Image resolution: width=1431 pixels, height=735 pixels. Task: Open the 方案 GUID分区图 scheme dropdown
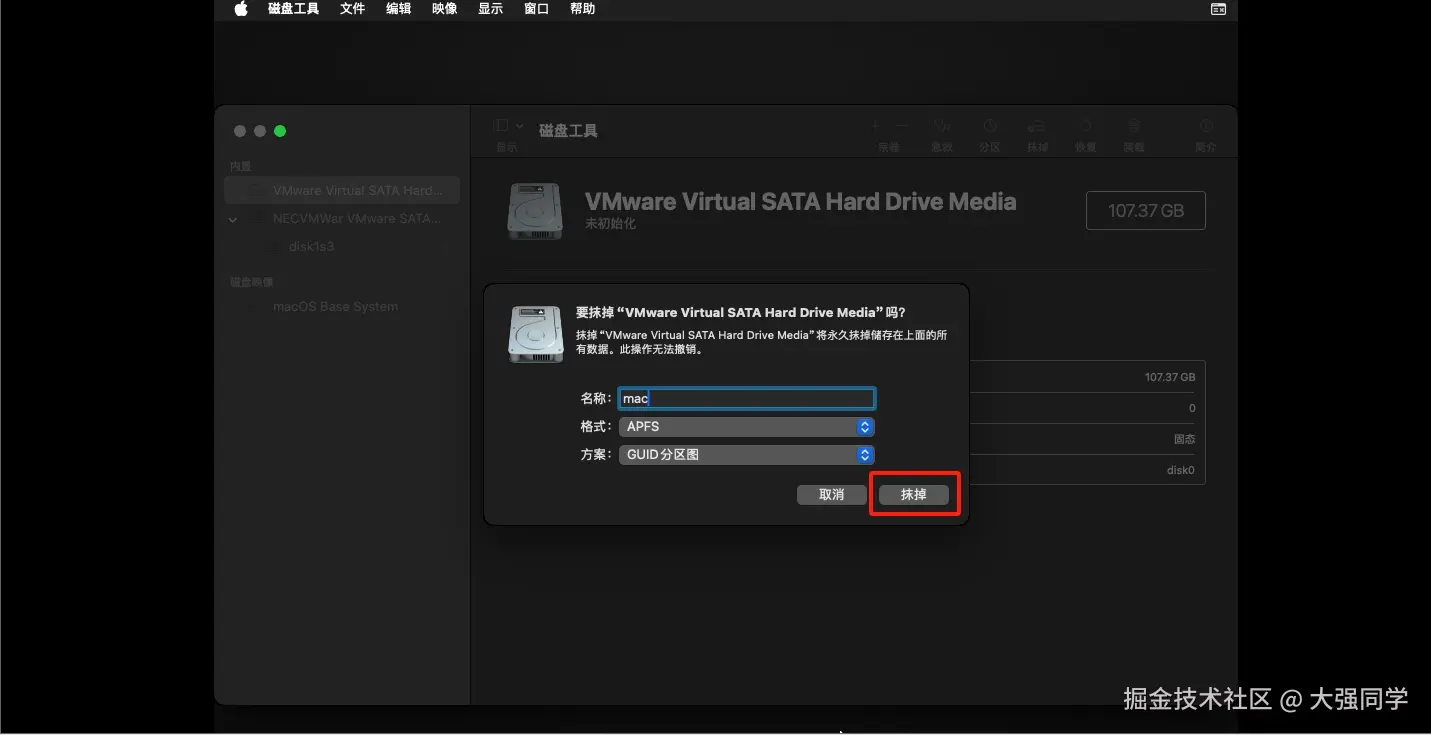click(x=746, y=455)
